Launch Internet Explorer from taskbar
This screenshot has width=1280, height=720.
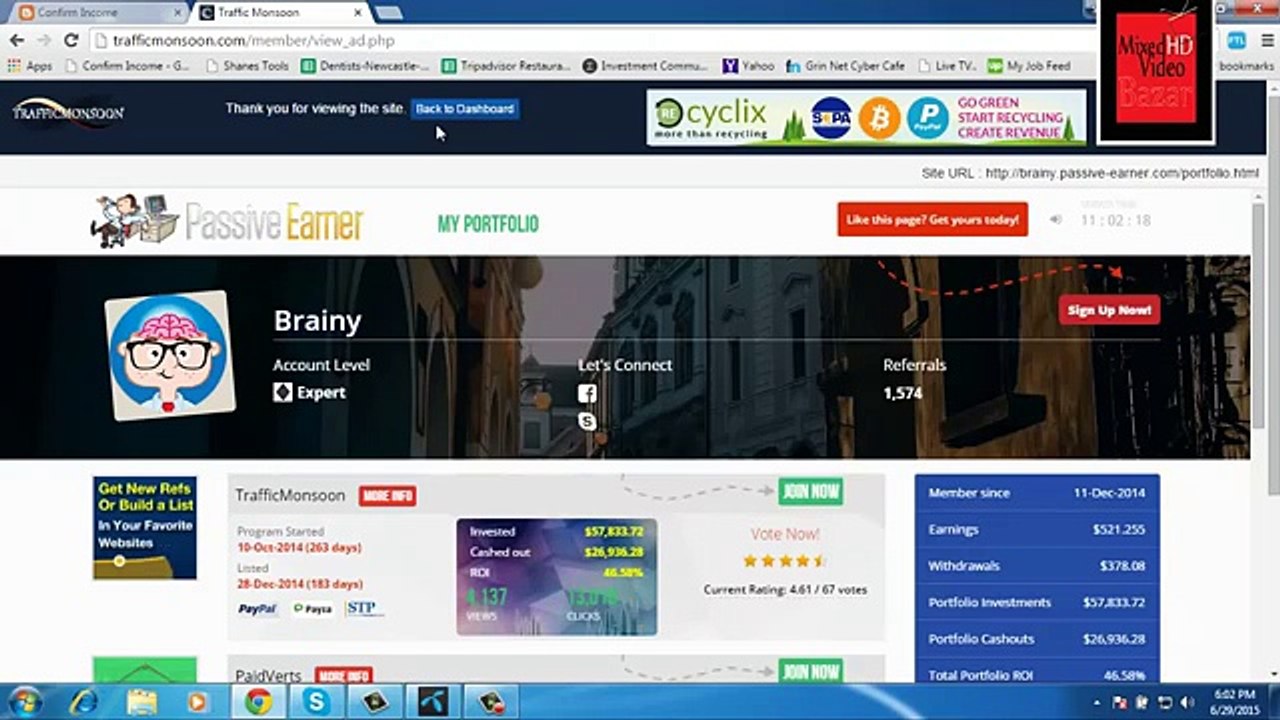84,701
